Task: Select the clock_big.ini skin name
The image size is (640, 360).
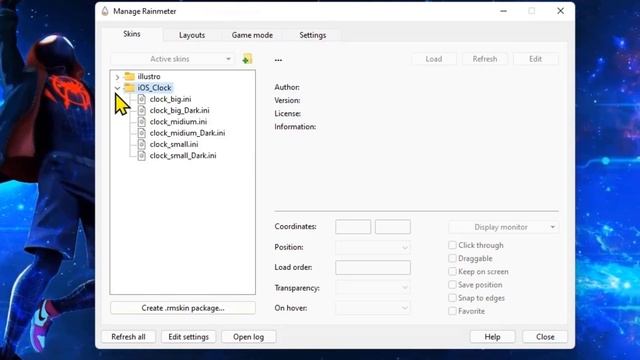Action: pos(170,99)
